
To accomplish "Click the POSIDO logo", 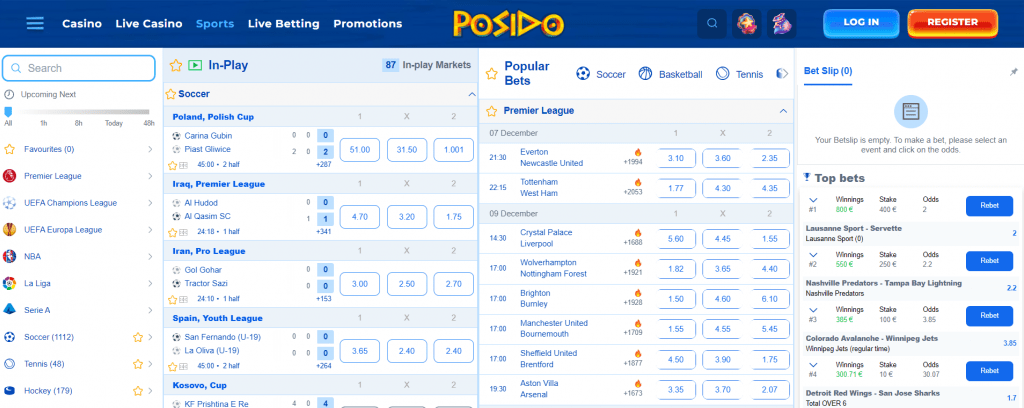I will (509, 23).
